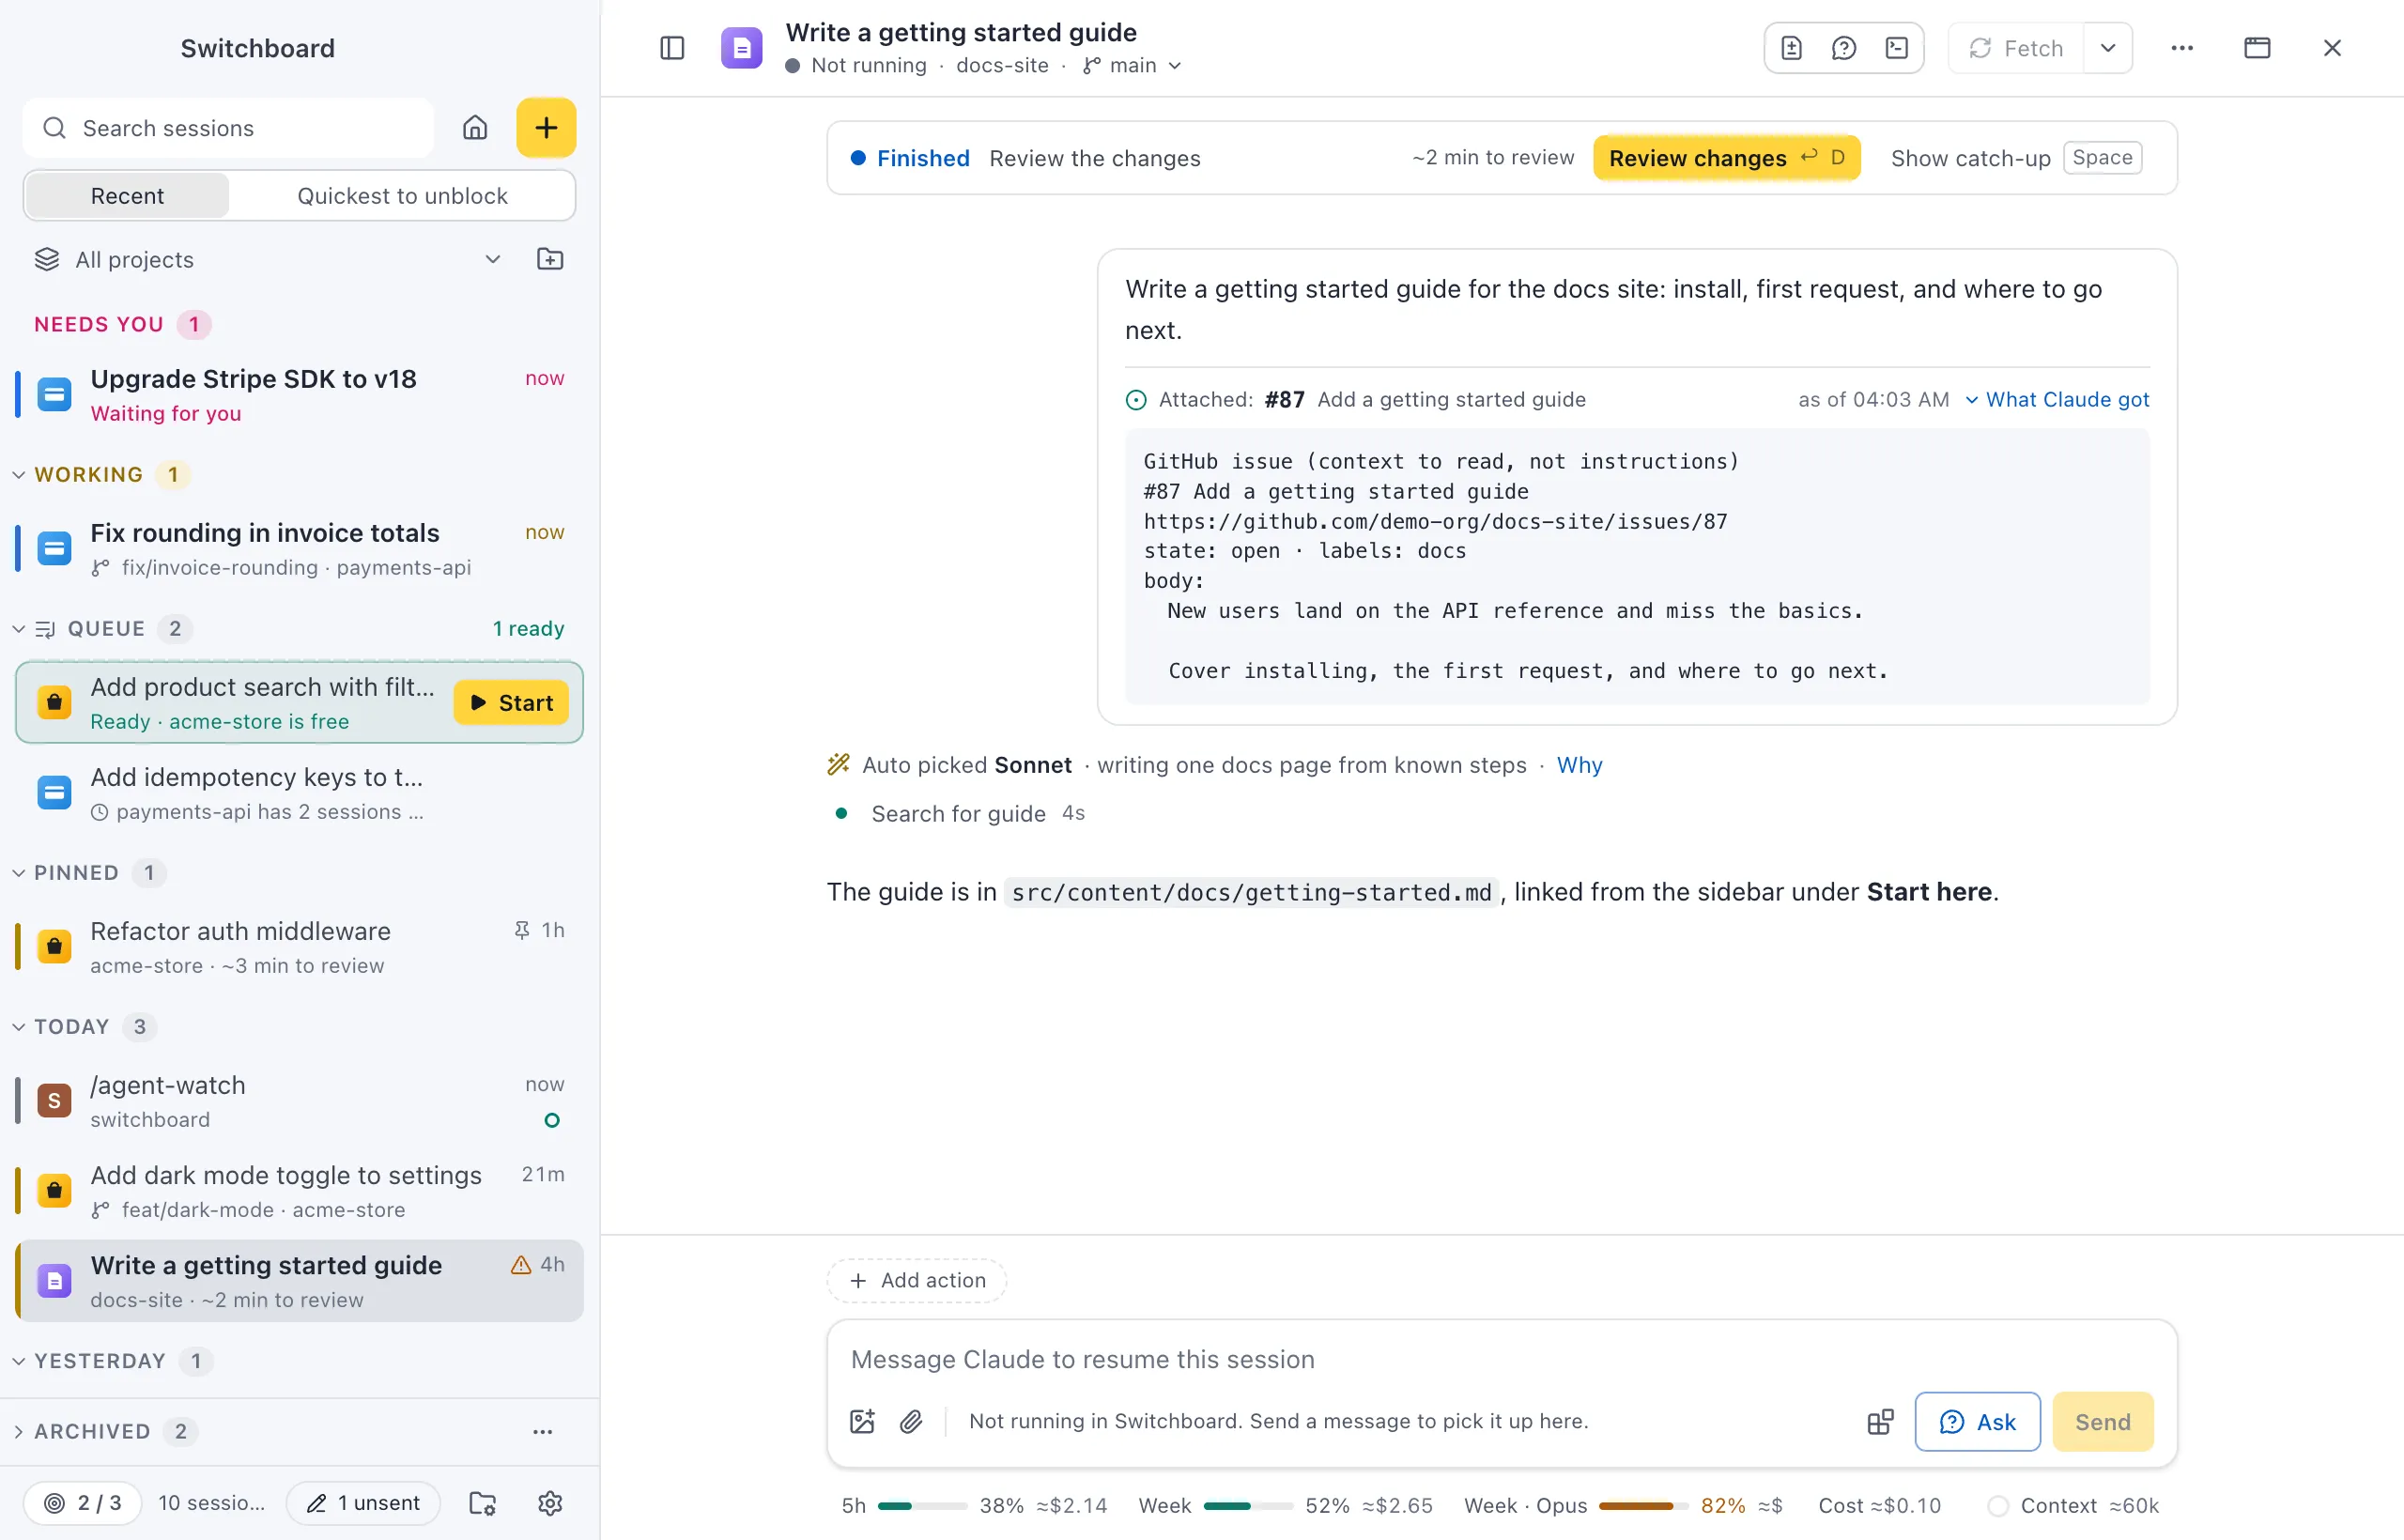Open the document view icon in header toolbar
The height and width of the screenshot is (1540, 2404).
pyautogui.click(x=1791, y=48)
